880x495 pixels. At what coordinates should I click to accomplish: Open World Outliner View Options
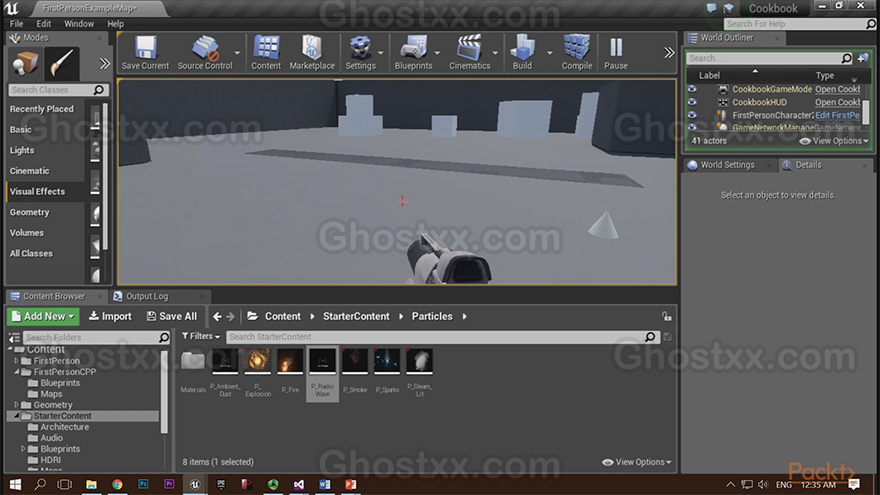[x=834, y=141]
